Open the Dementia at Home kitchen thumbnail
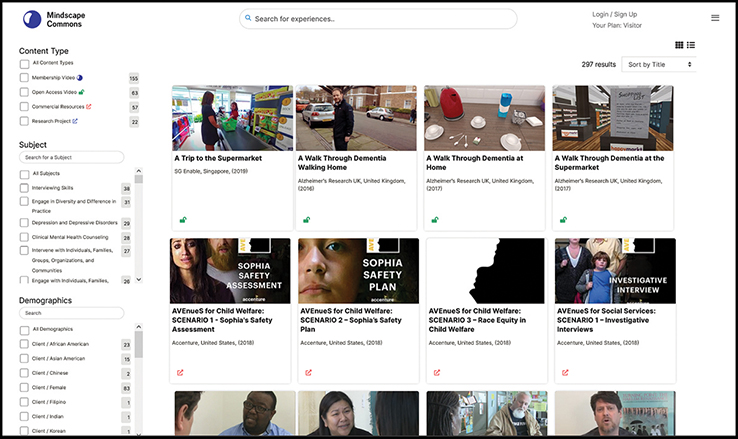The width and height of the screenshot is (738, 439). (484, 118)
